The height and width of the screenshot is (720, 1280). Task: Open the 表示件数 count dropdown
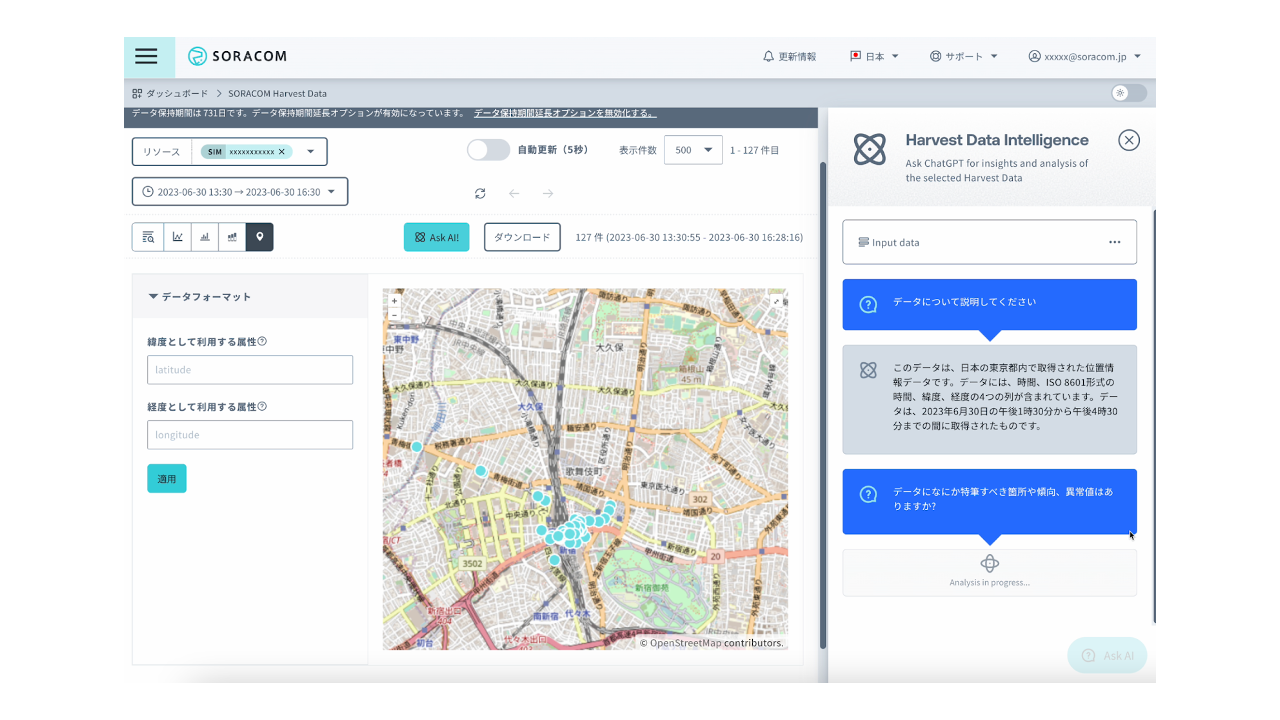pos(693,149)
